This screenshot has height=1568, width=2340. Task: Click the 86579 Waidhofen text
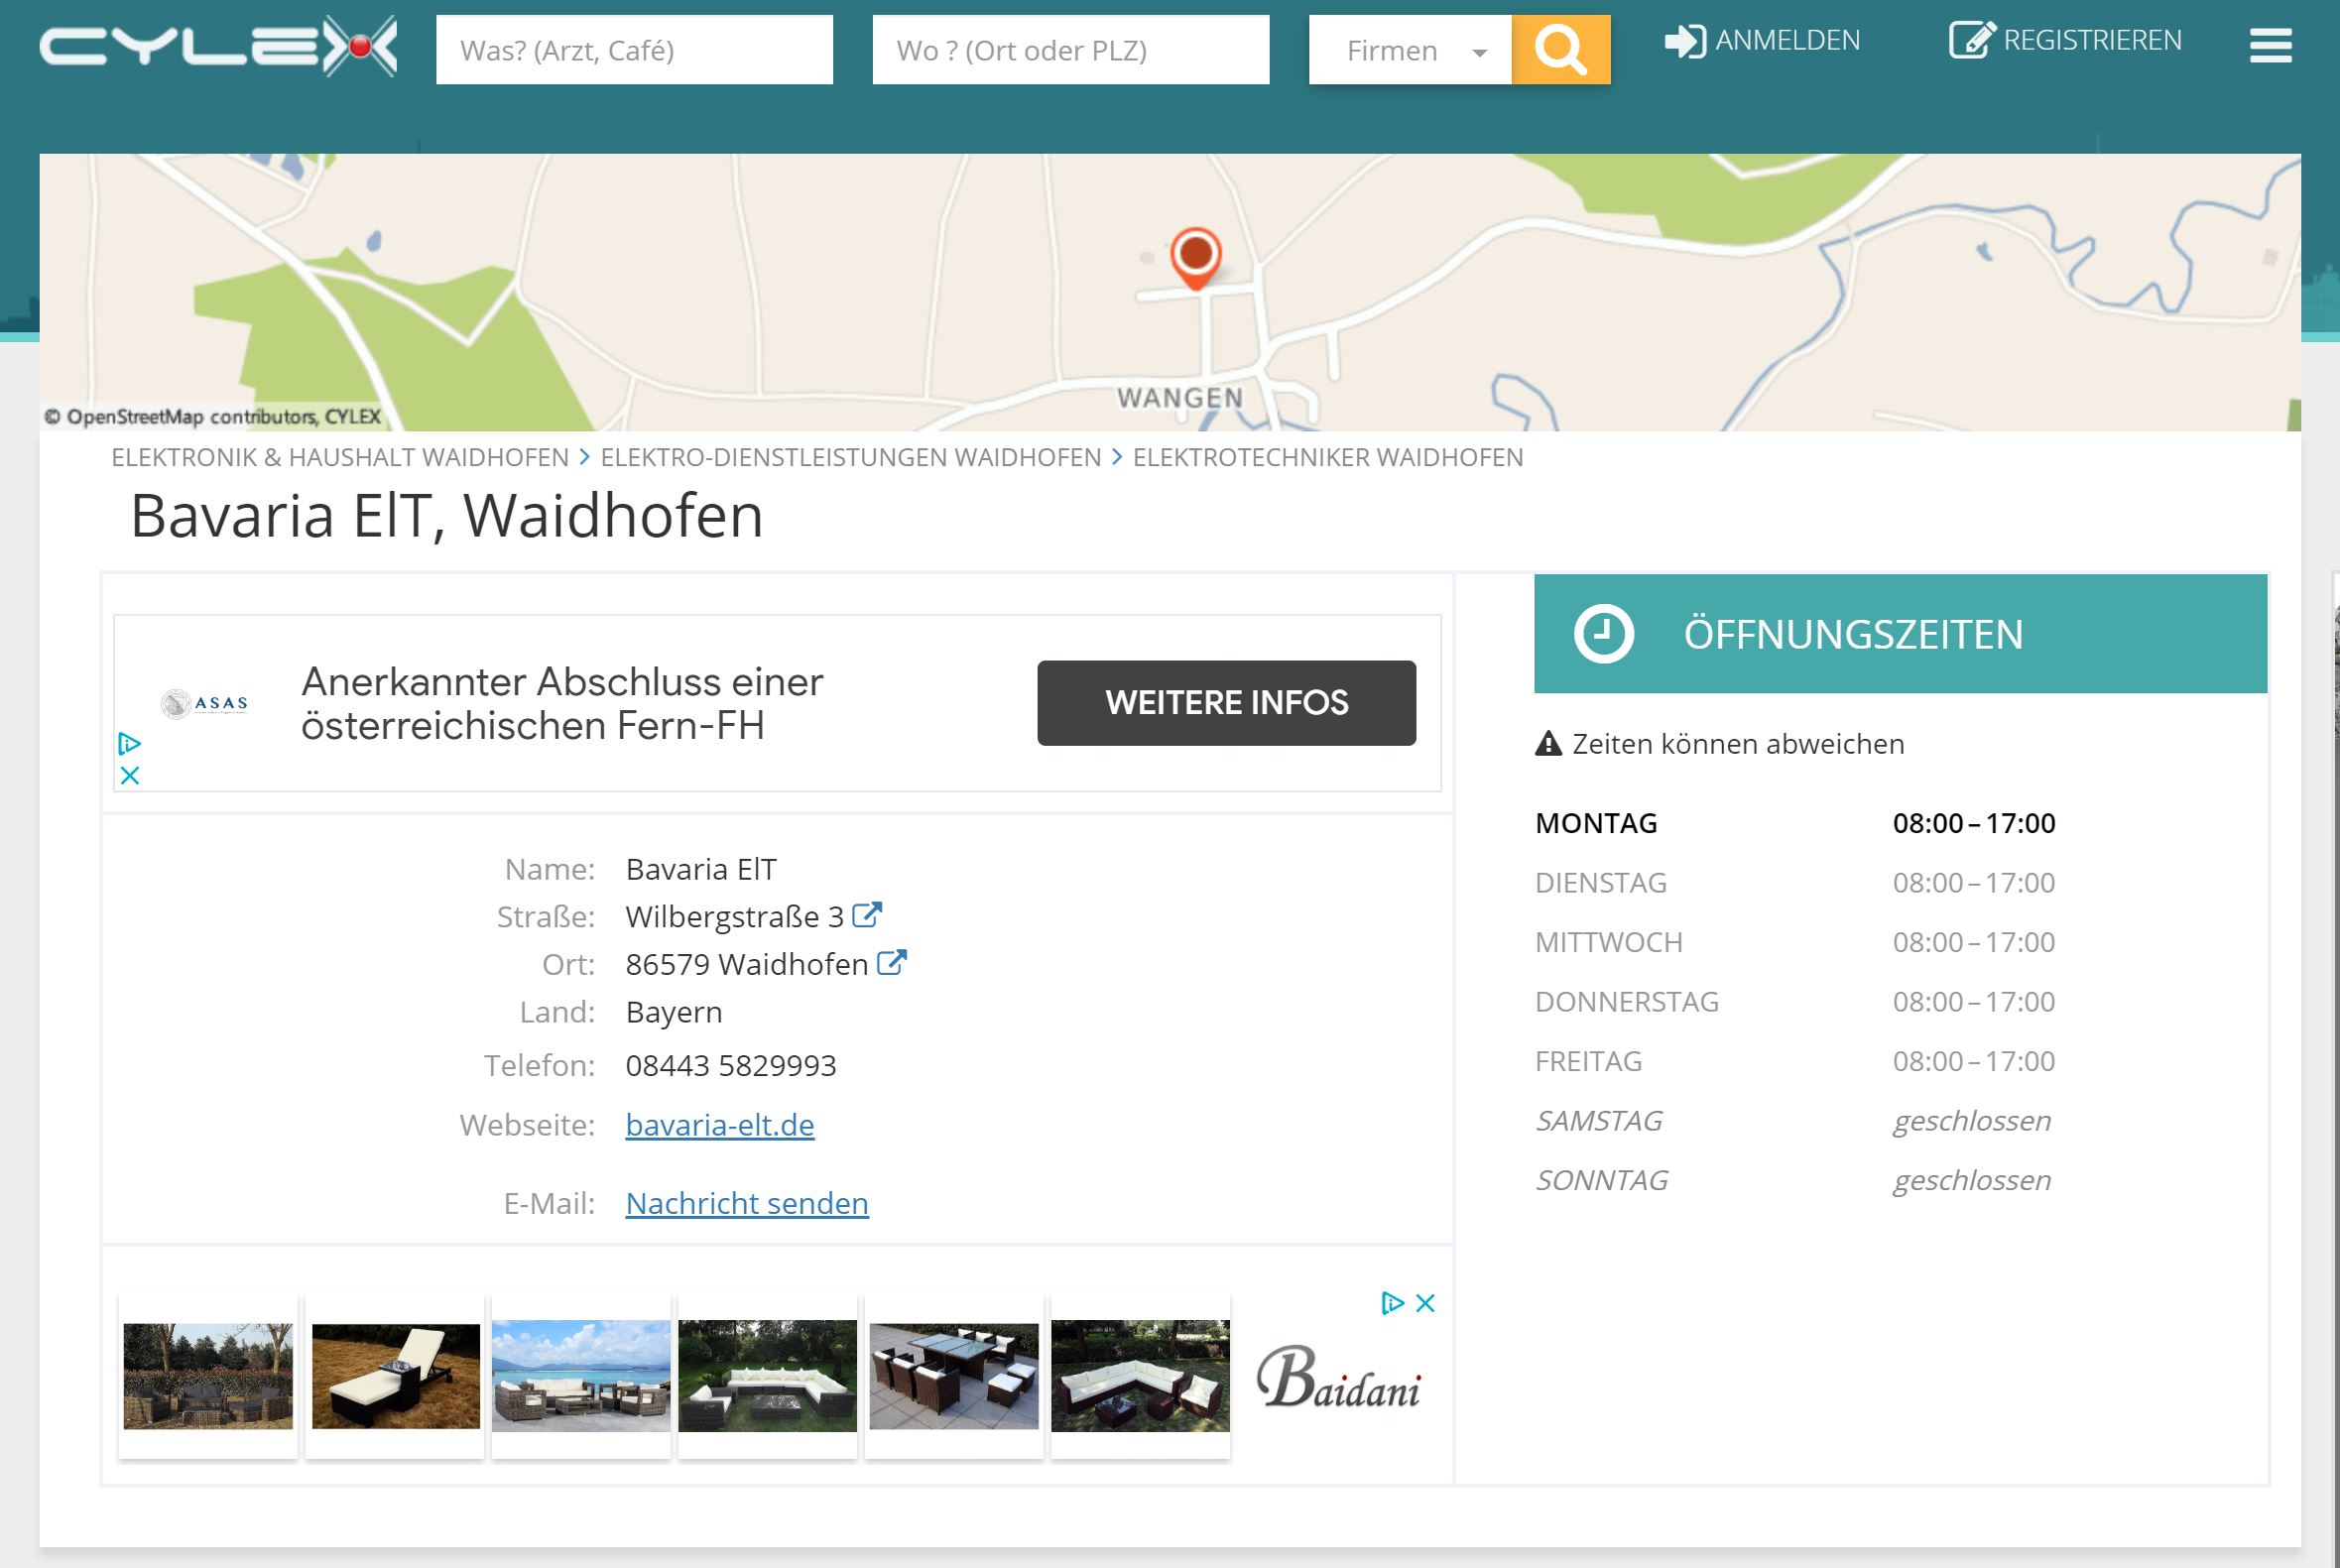[747, 964]
